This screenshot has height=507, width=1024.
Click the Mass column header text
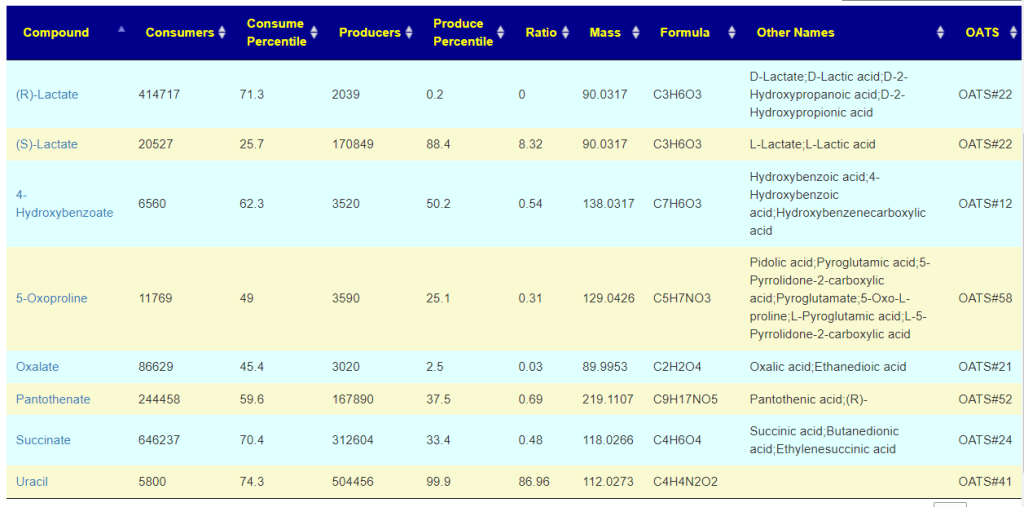(x=605, y=33)
